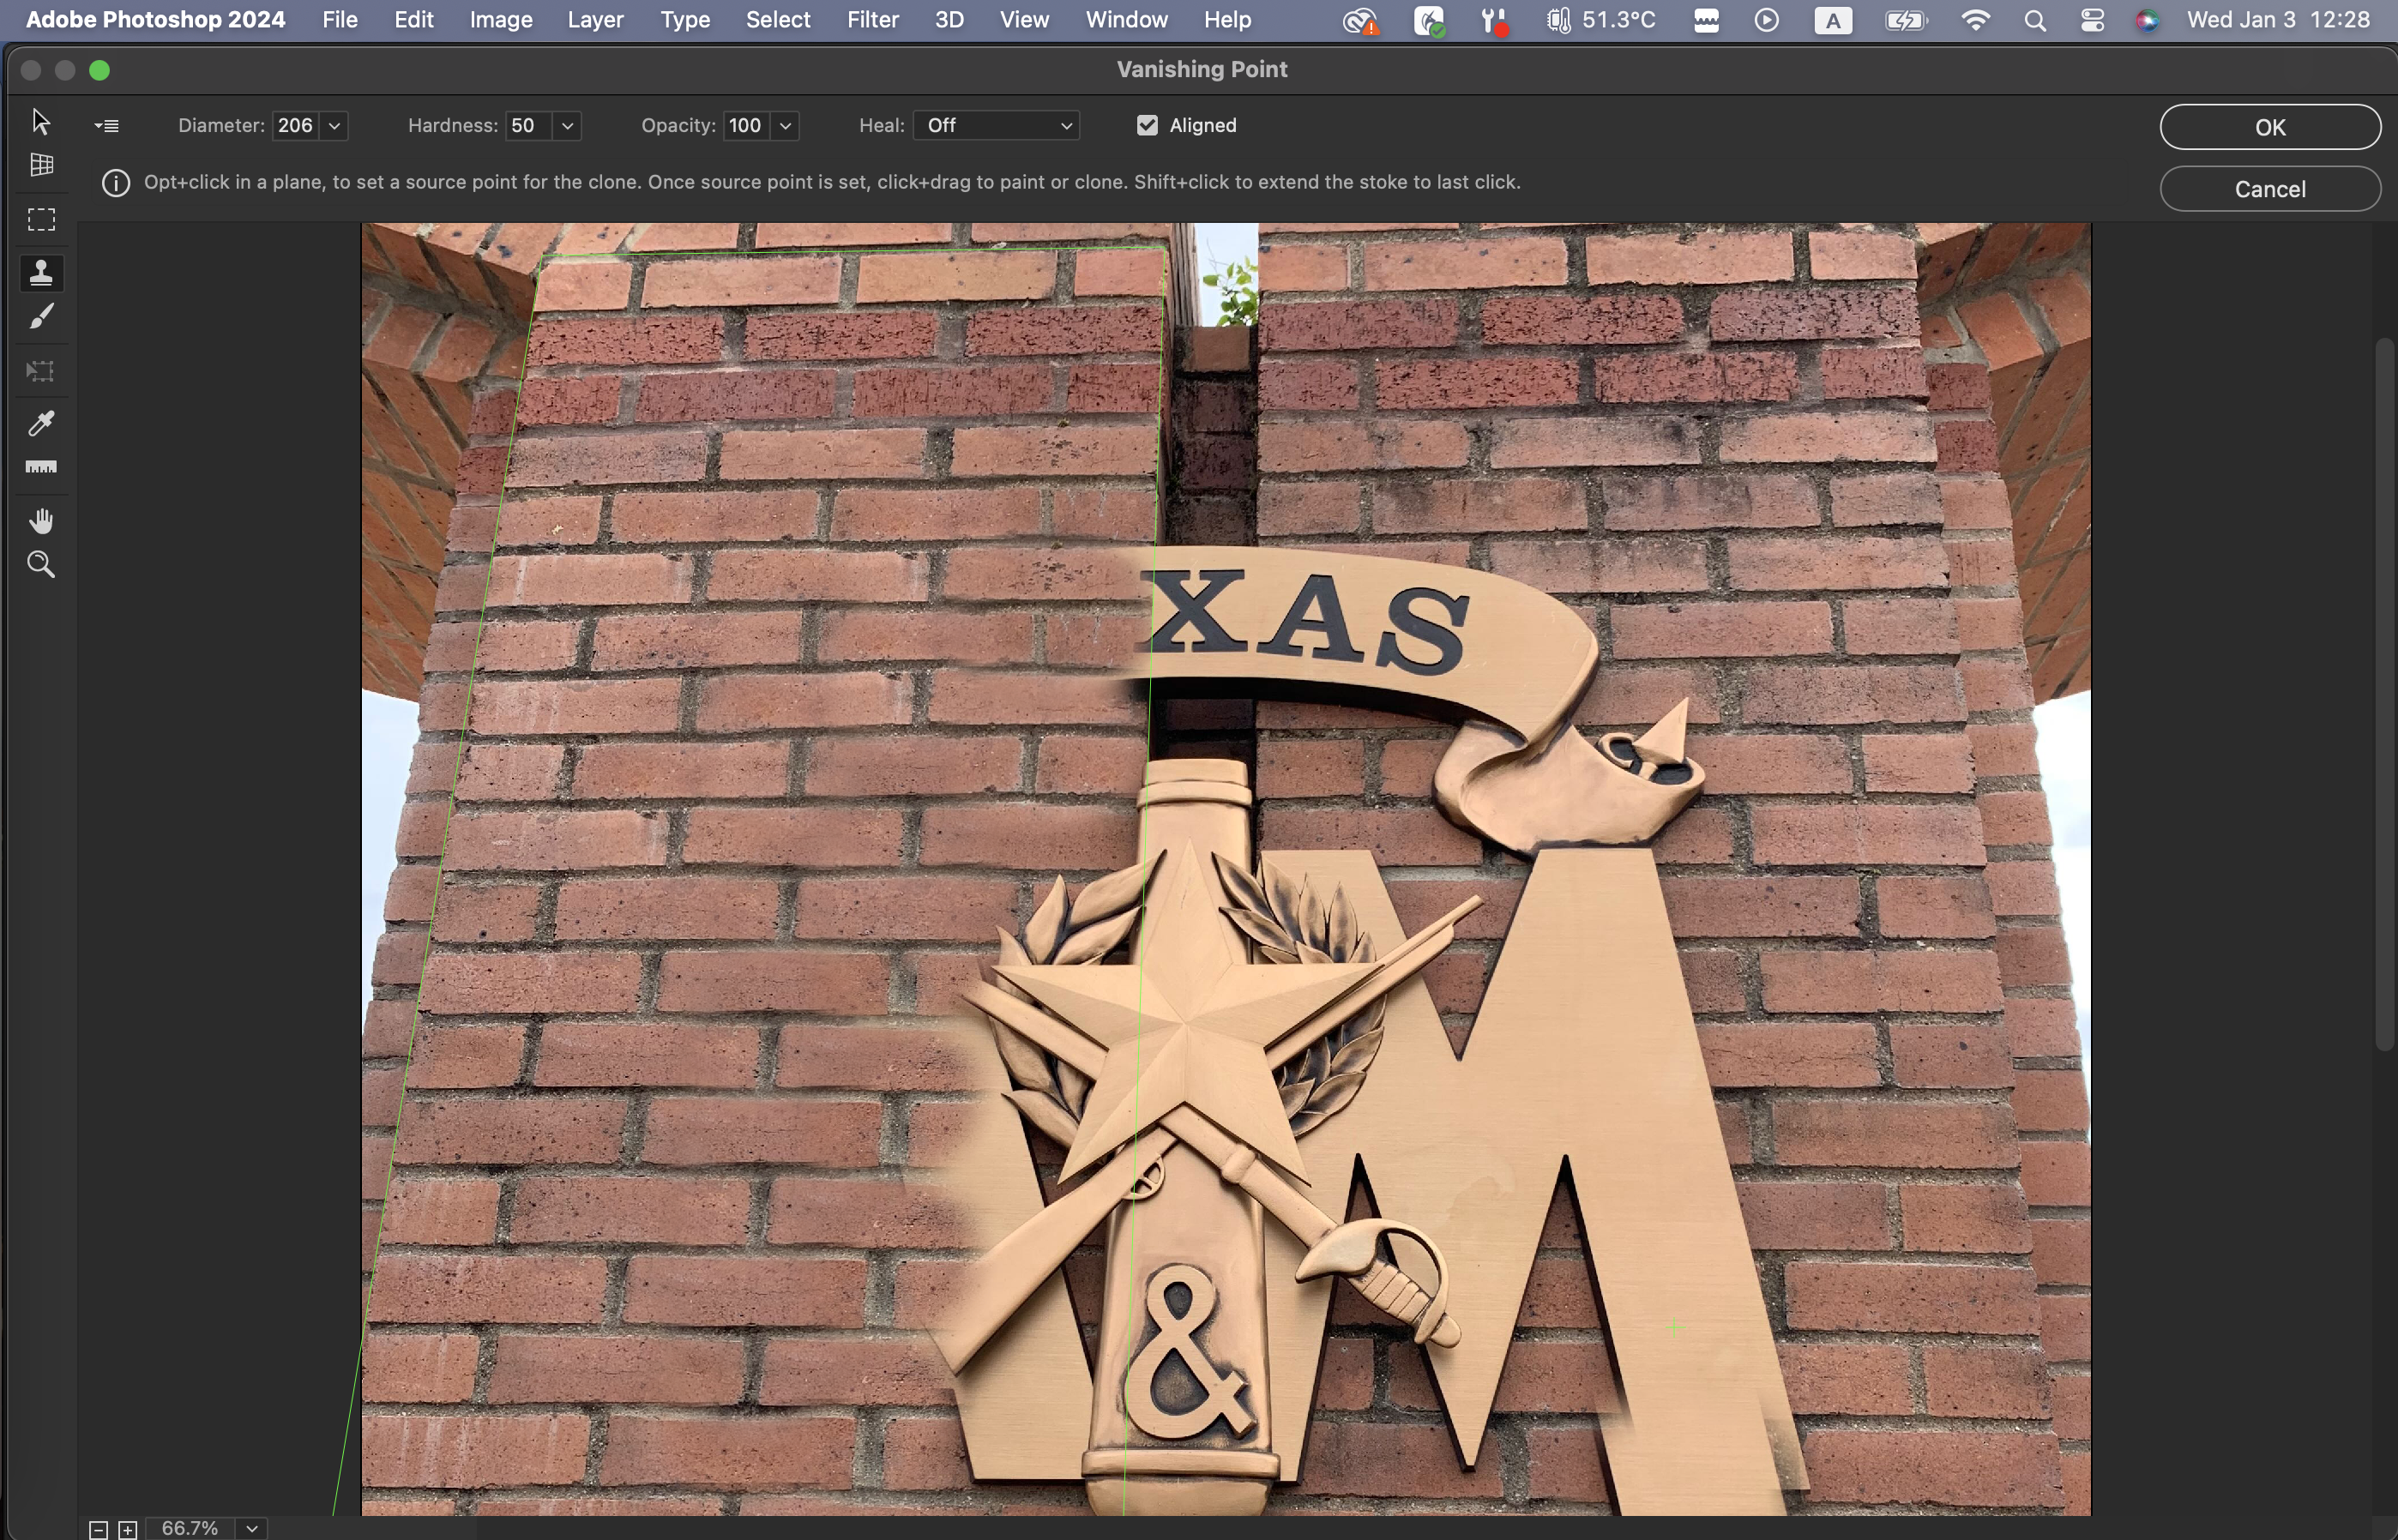
Task: Switch to the Hand tool
Action: tap(41, 521)
